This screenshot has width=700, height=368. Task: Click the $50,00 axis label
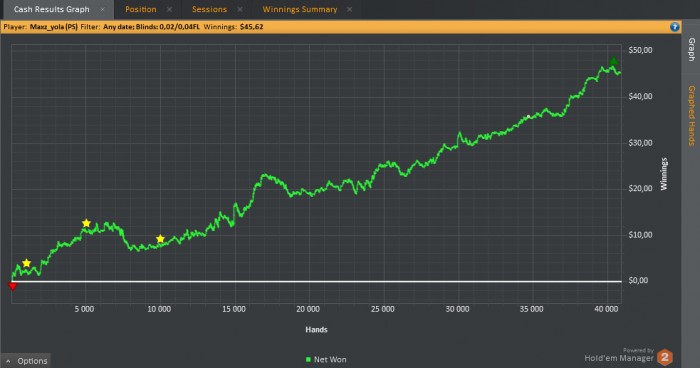tap(640, 50)
